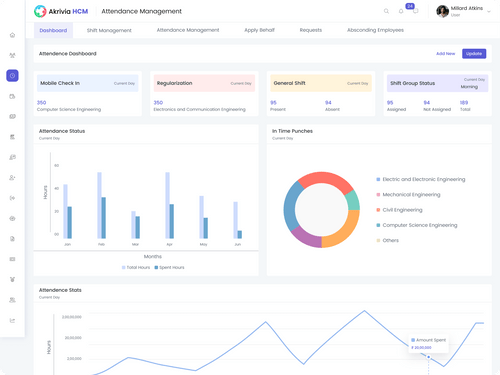Open the Requests tab
500x375 pixels.
point(311,30)
